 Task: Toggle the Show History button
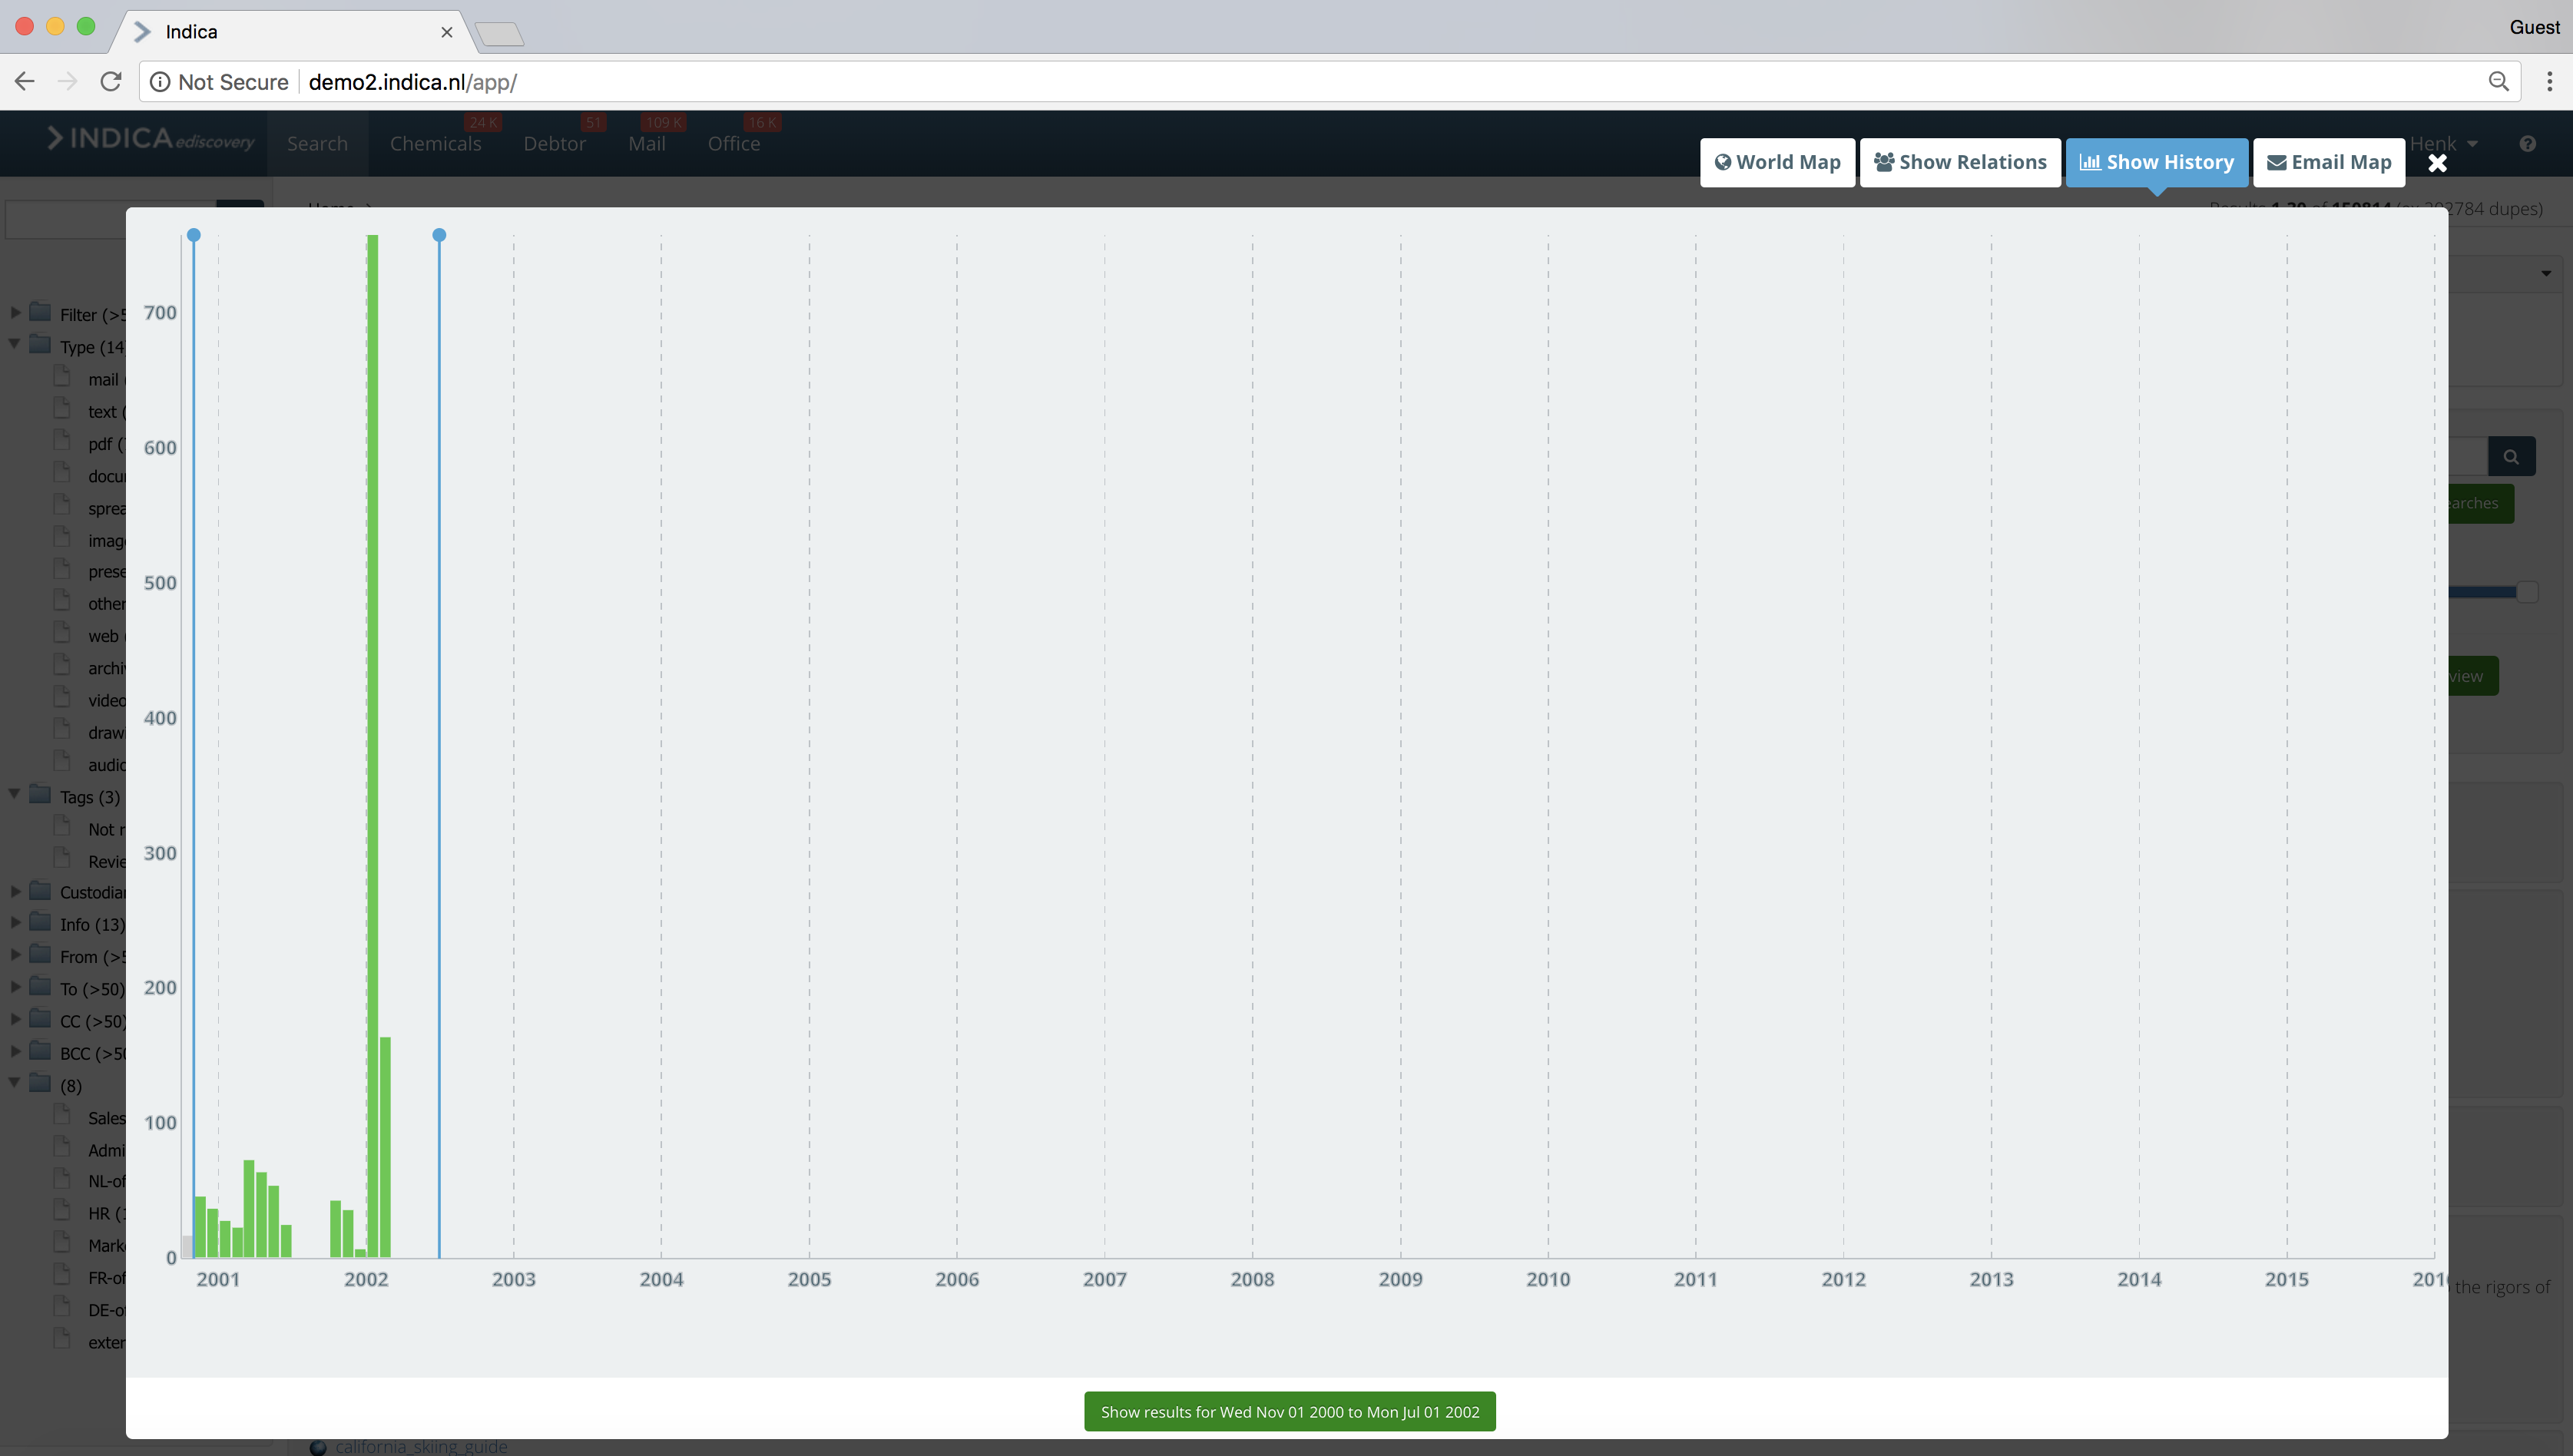(2157, 163)
